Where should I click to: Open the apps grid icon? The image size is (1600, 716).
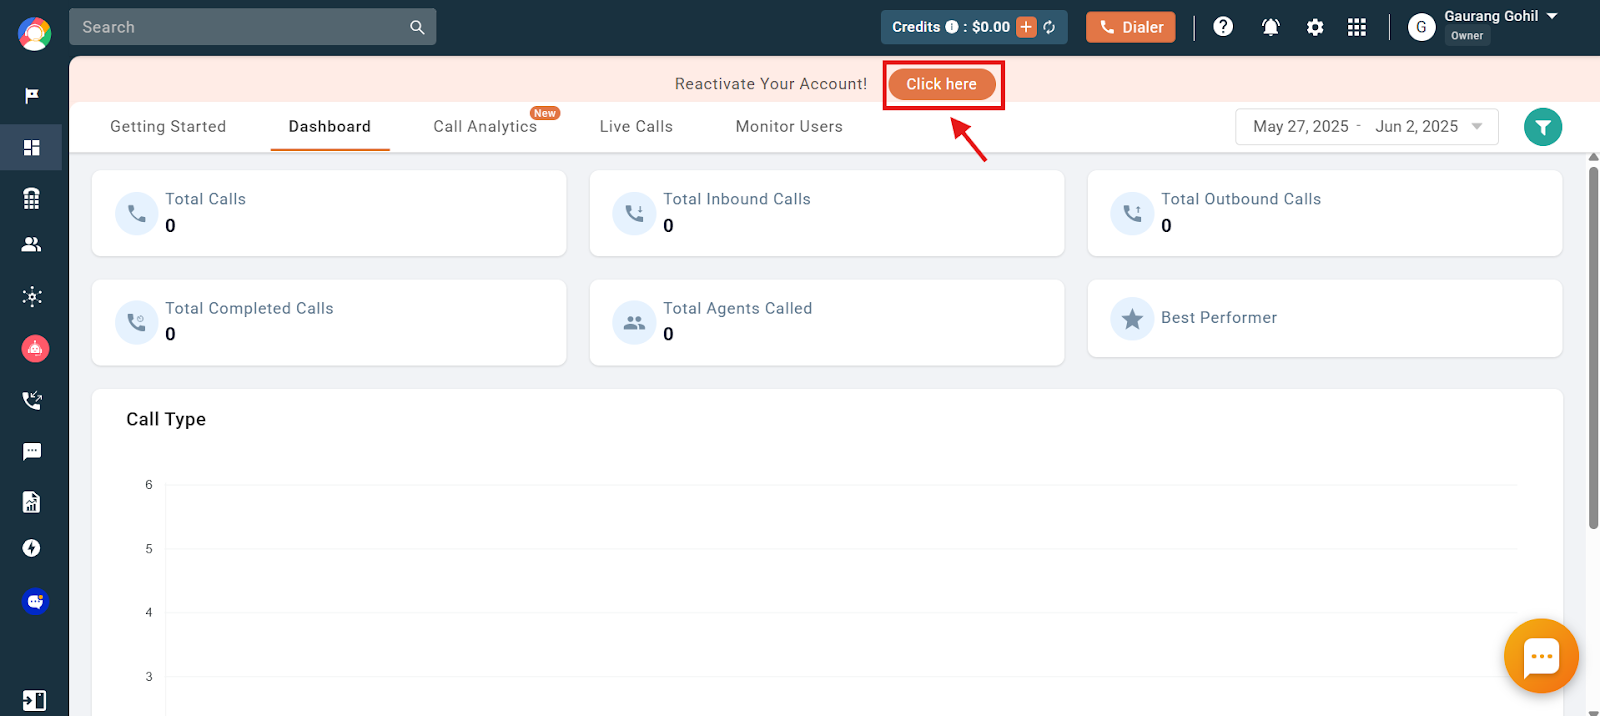coord(1357,27)
